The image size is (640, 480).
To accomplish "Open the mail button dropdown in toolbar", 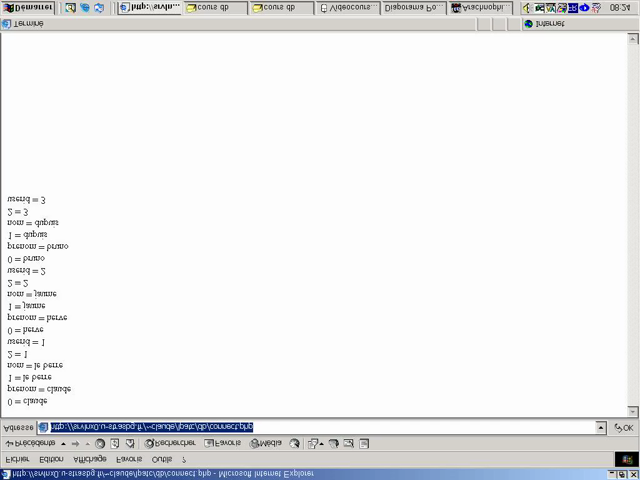I will (323, 443).
